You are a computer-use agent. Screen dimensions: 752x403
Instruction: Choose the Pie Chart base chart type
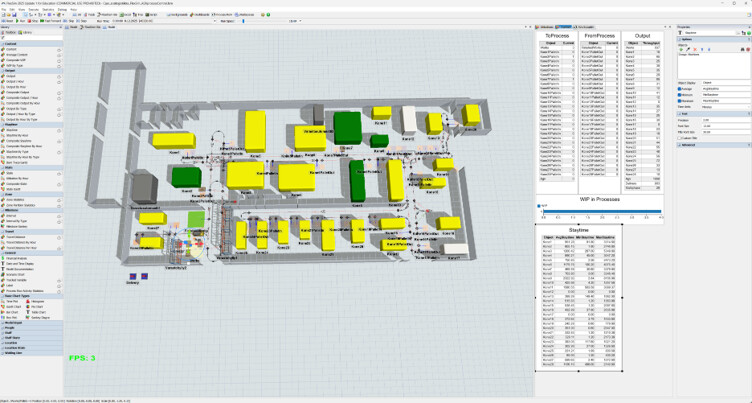click(x=35, y=307)
